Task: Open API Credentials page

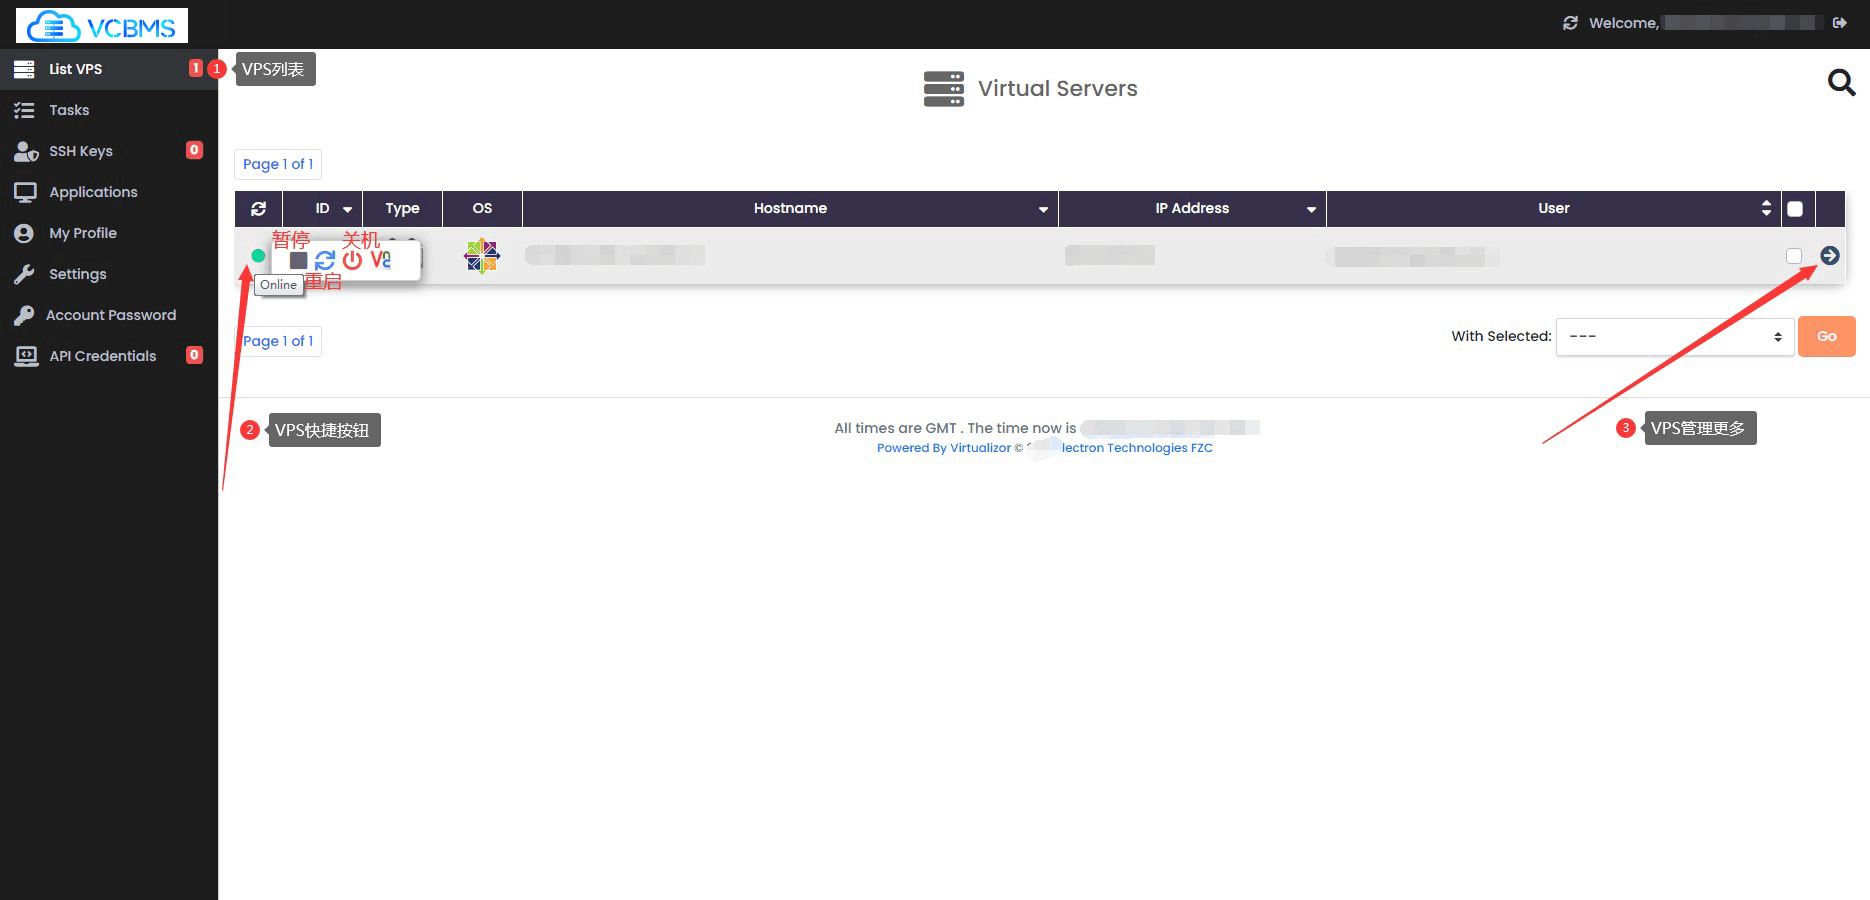Action: pyautogui.click(x=108, y=356)
